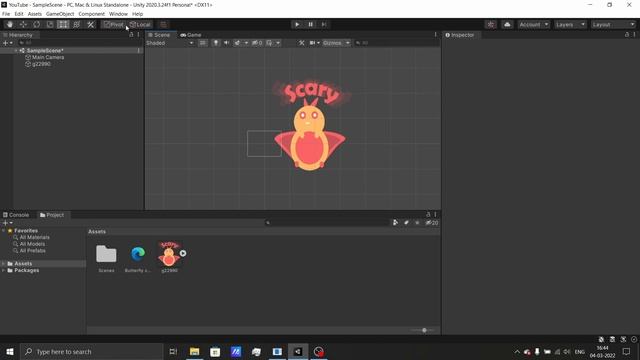Viewport: 640px width, 360px height.
Task: Open Search by Type filter
Action: pos(395,223)
